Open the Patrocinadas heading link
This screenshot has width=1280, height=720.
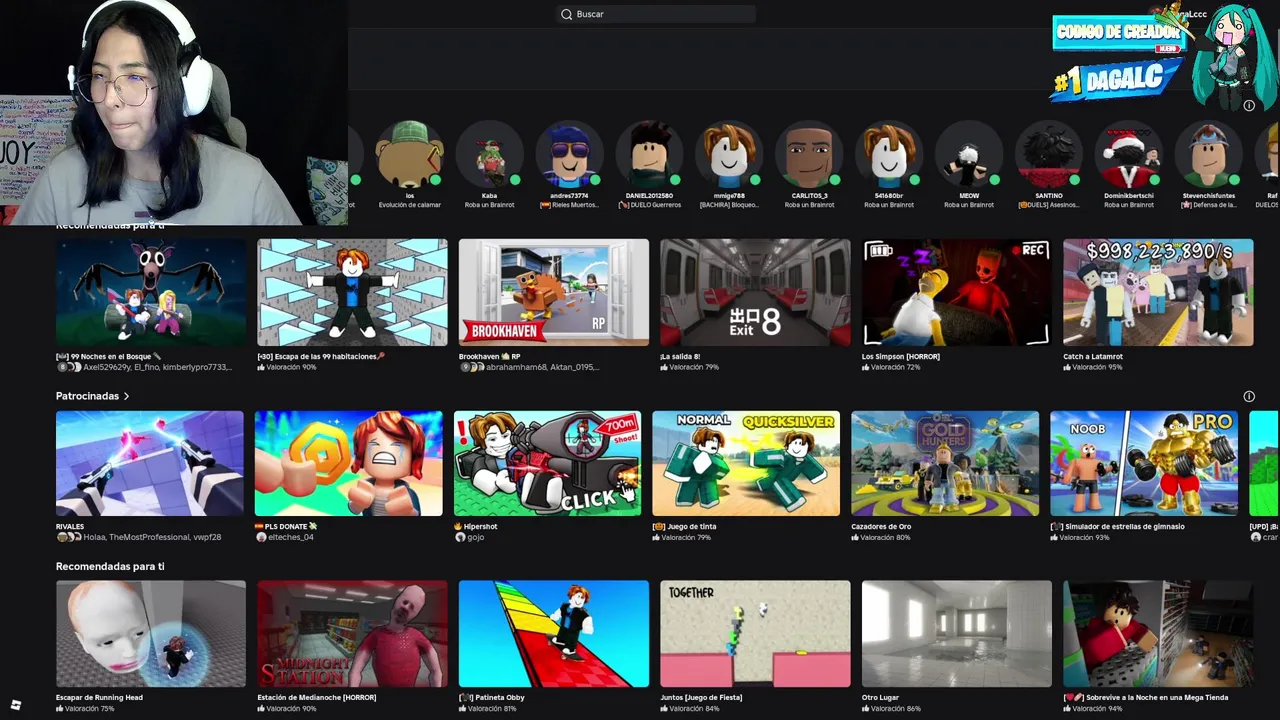(x=87, y=396)
